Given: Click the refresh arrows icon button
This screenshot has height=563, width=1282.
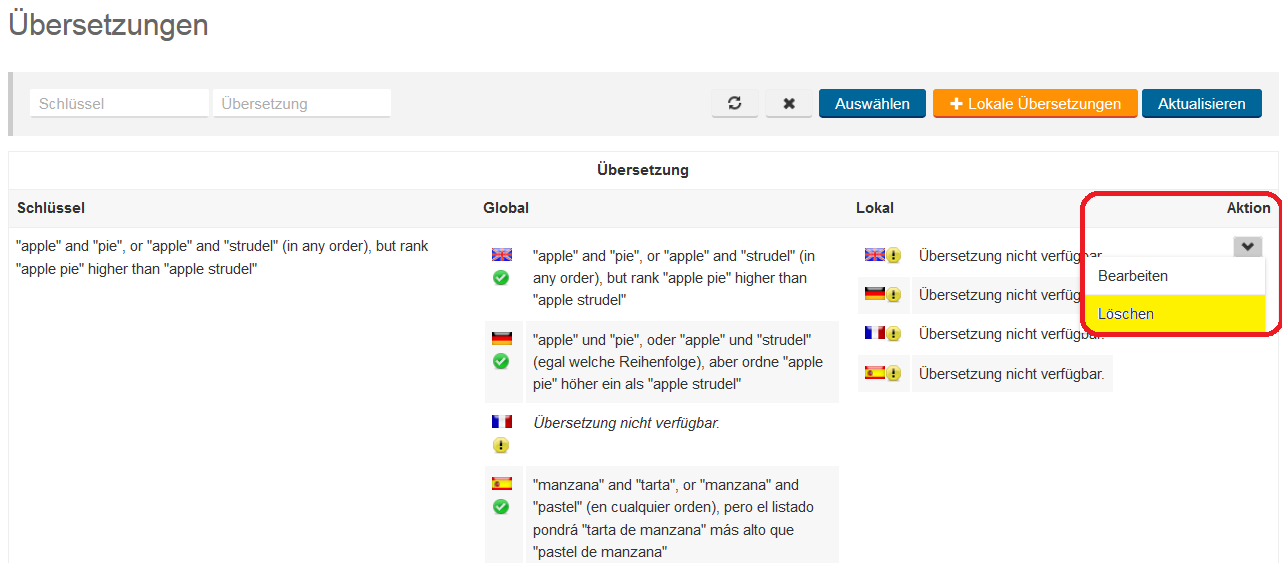Looking at the screenshot, I should (735, 104).
